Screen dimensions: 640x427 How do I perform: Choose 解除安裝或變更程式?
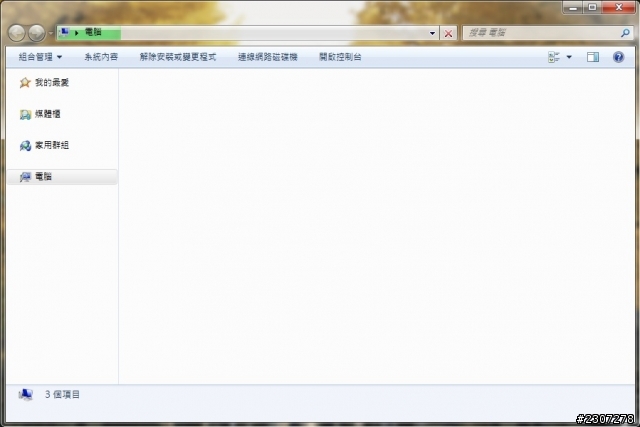point(178,57)
